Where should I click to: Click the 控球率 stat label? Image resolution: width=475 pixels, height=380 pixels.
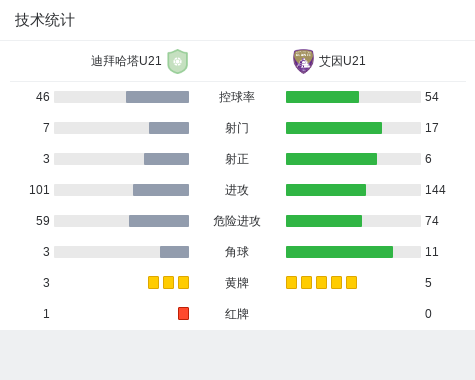[237, 97]
